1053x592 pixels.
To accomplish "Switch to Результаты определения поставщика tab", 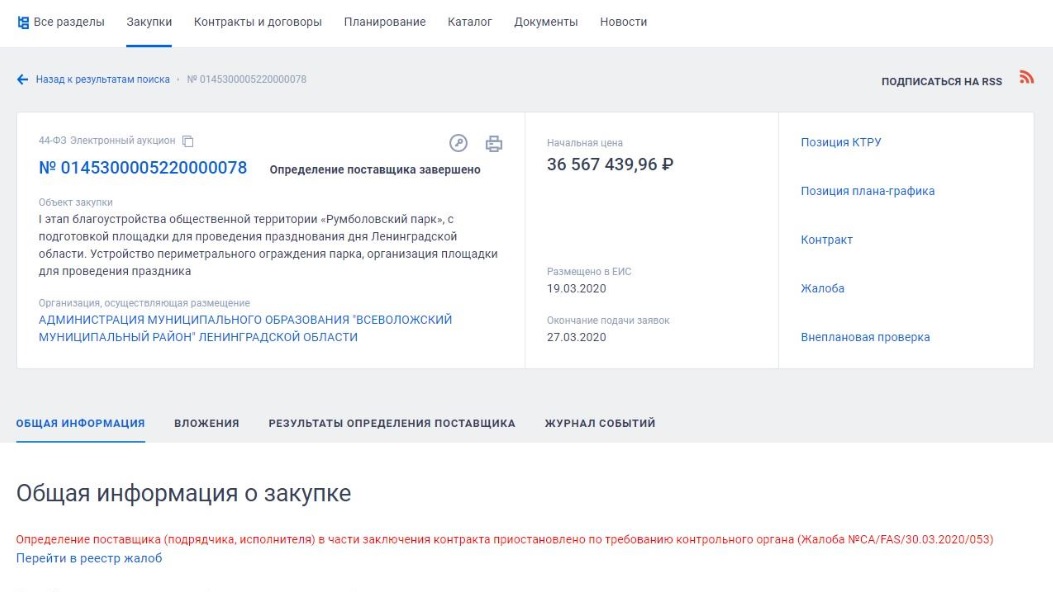I will point(392,423).
